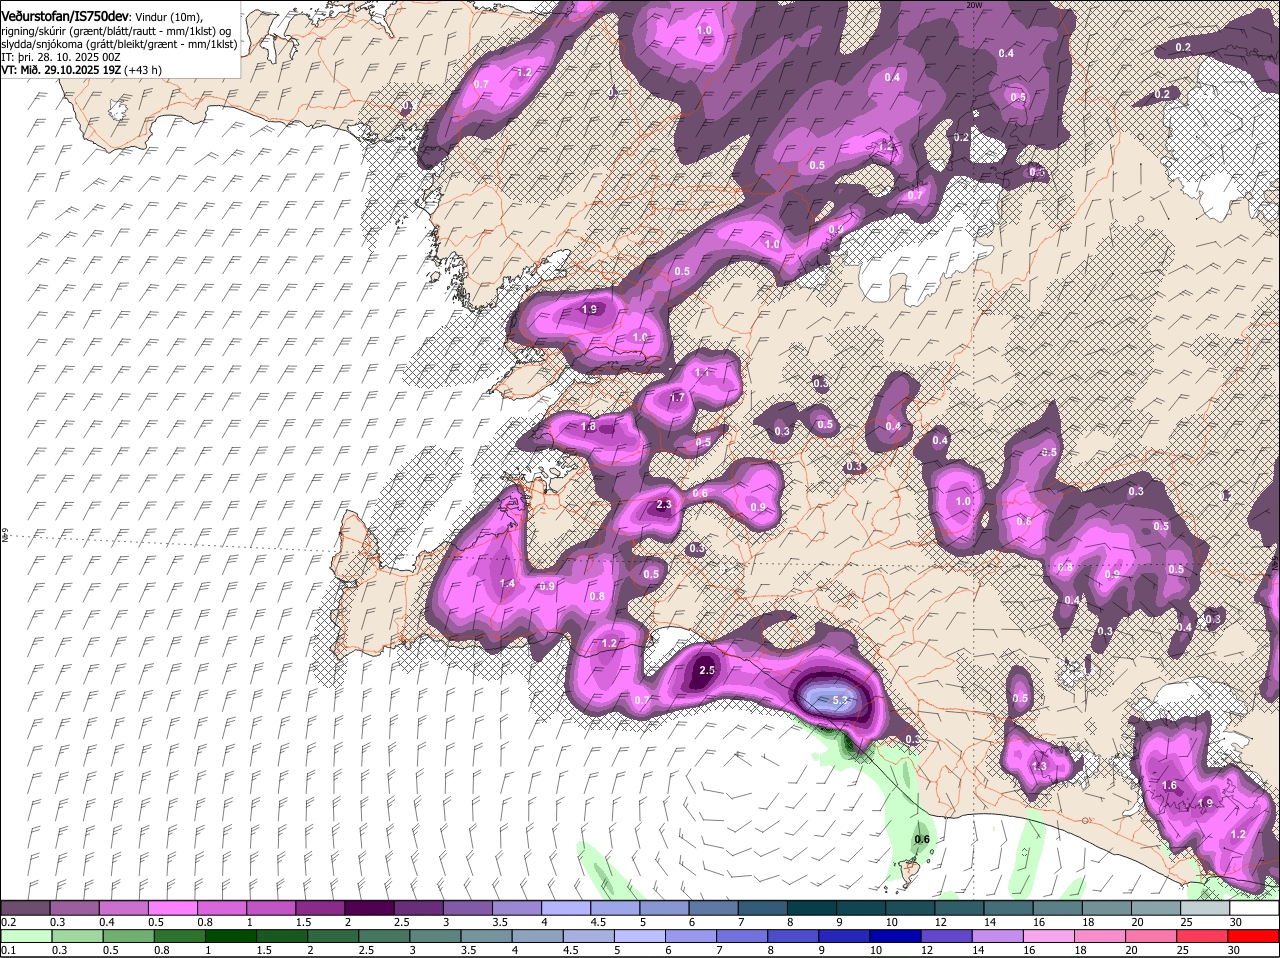Viewport: 1280px width, 958px height.
Task: Click the '1.4' value label on the map
Action: 507,583
